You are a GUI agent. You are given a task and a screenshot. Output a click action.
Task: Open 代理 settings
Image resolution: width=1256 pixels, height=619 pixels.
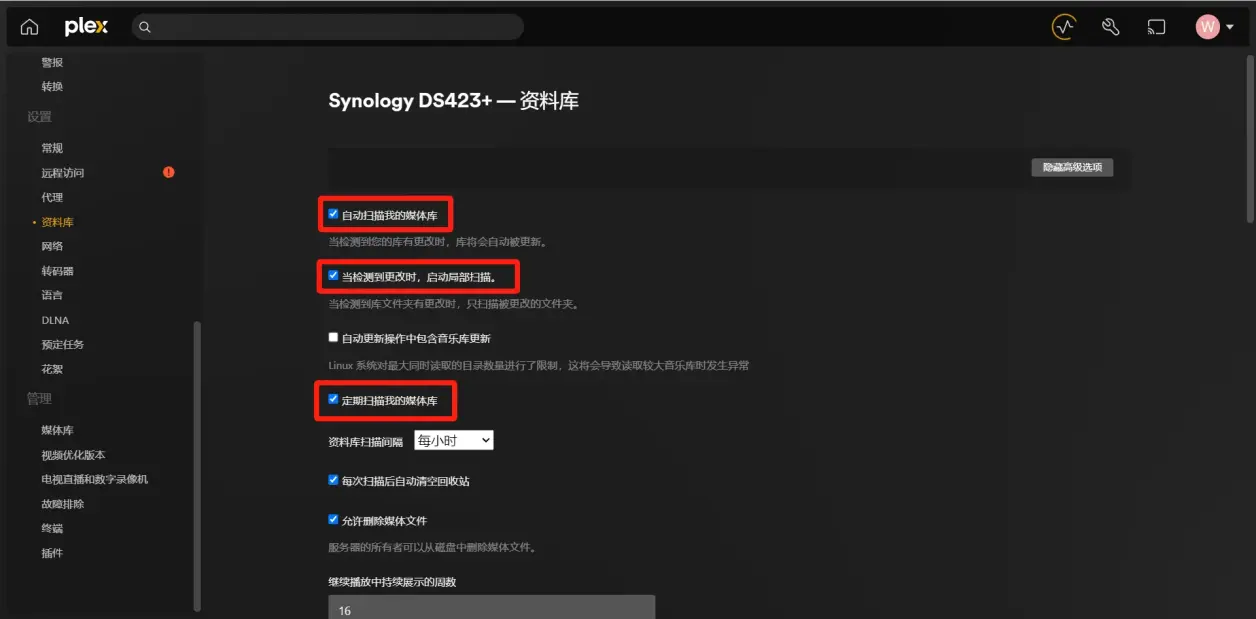point(52,197)
